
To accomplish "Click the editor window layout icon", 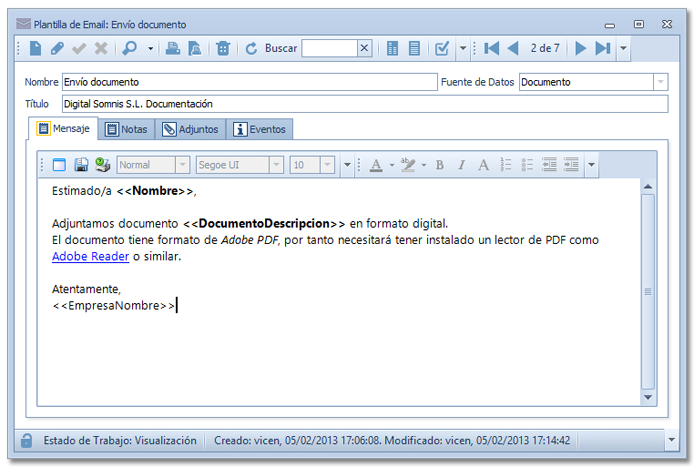I will [59, 165].
